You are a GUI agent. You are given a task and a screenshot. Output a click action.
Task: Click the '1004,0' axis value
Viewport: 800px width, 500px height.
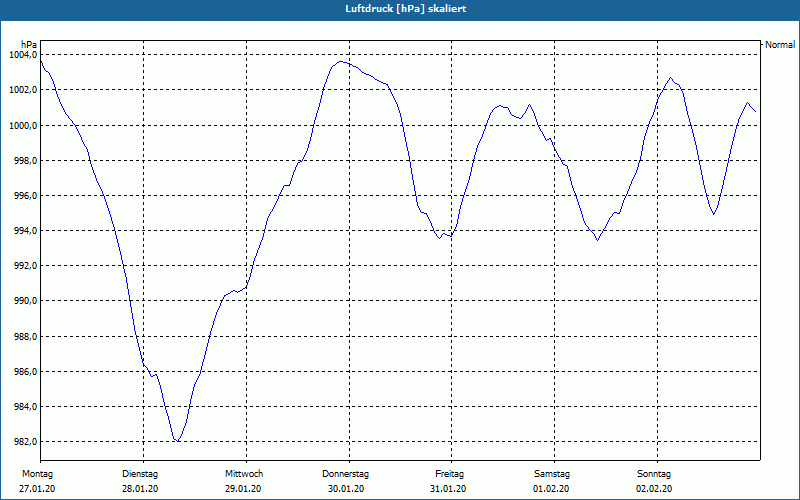[23, 55]
